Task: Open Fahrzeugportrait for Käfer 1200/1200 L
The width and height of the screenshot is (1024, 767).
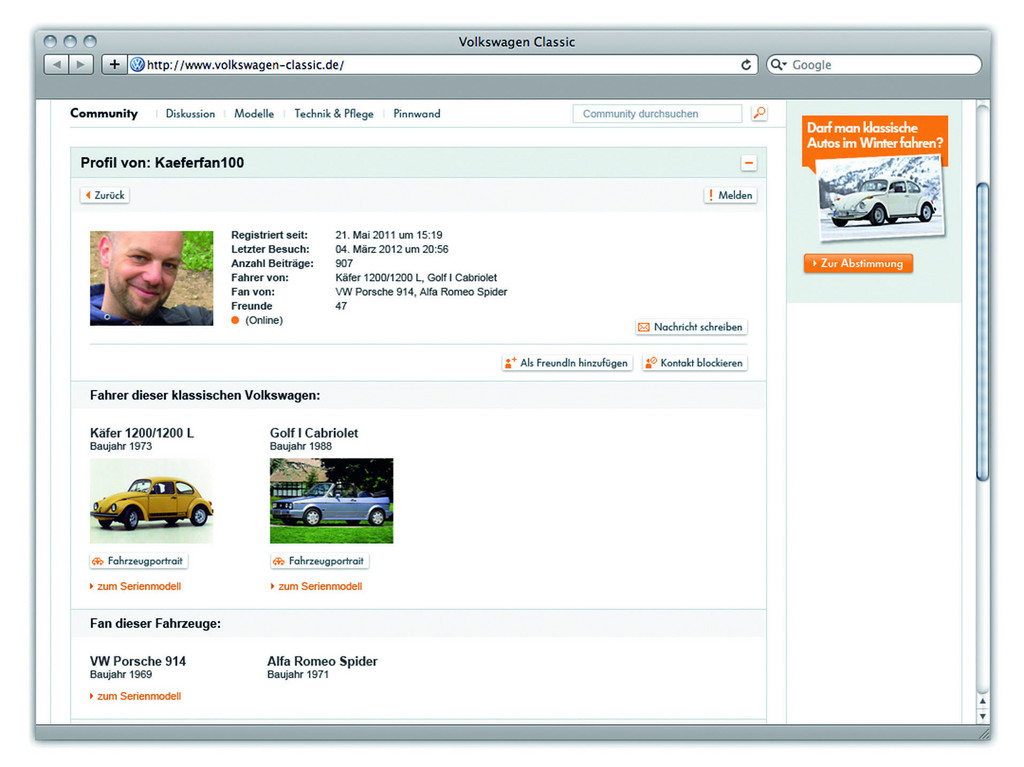Action: [138, 561]
